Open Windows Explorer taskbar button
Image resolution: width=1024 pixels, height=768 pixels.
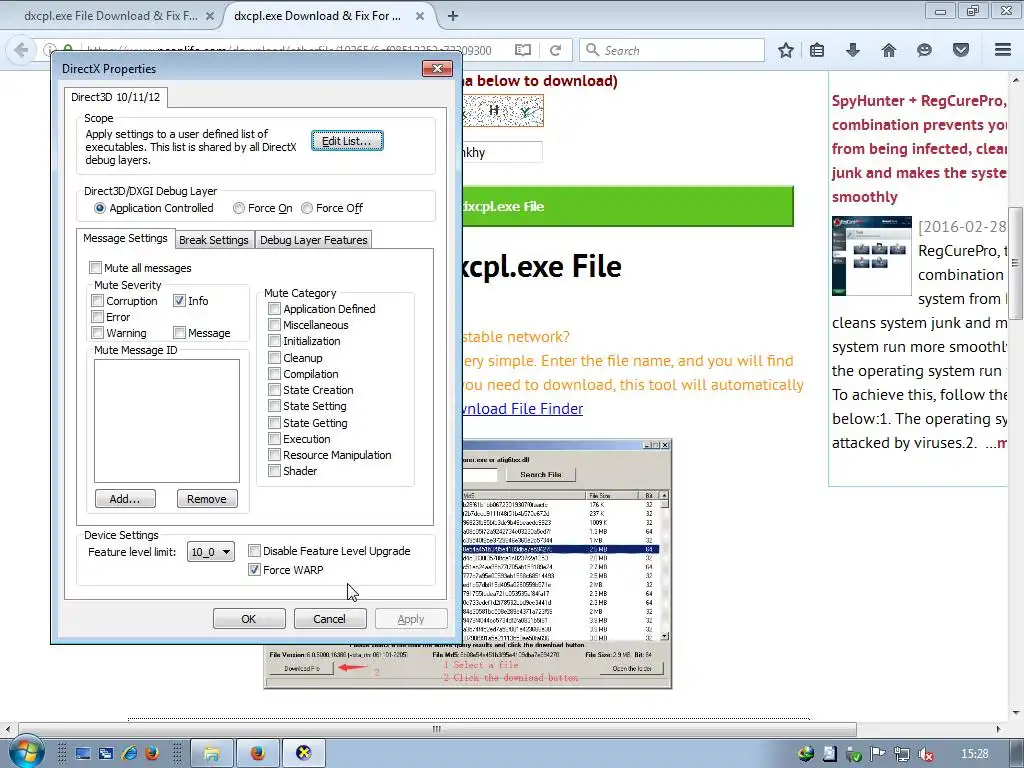pyautogui.click(x=211, y=754)
